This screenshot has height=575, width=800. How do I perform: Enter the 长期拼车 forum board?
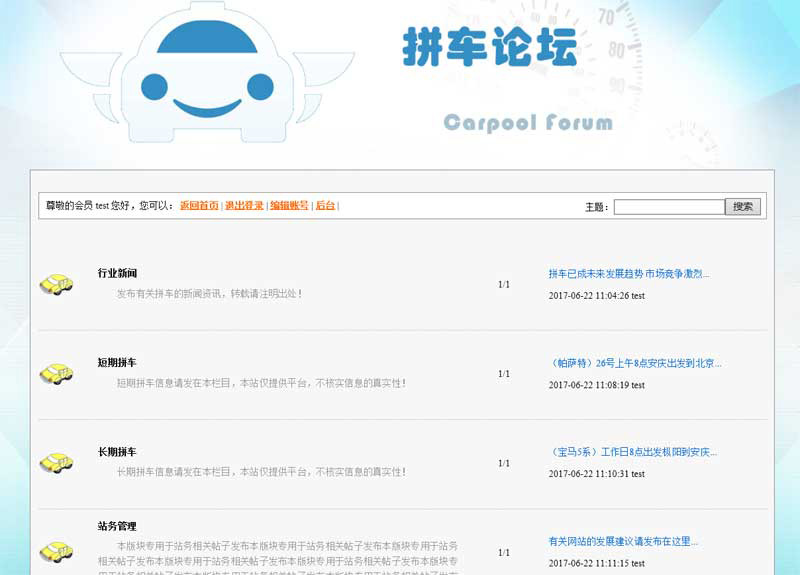click(117, 452)
